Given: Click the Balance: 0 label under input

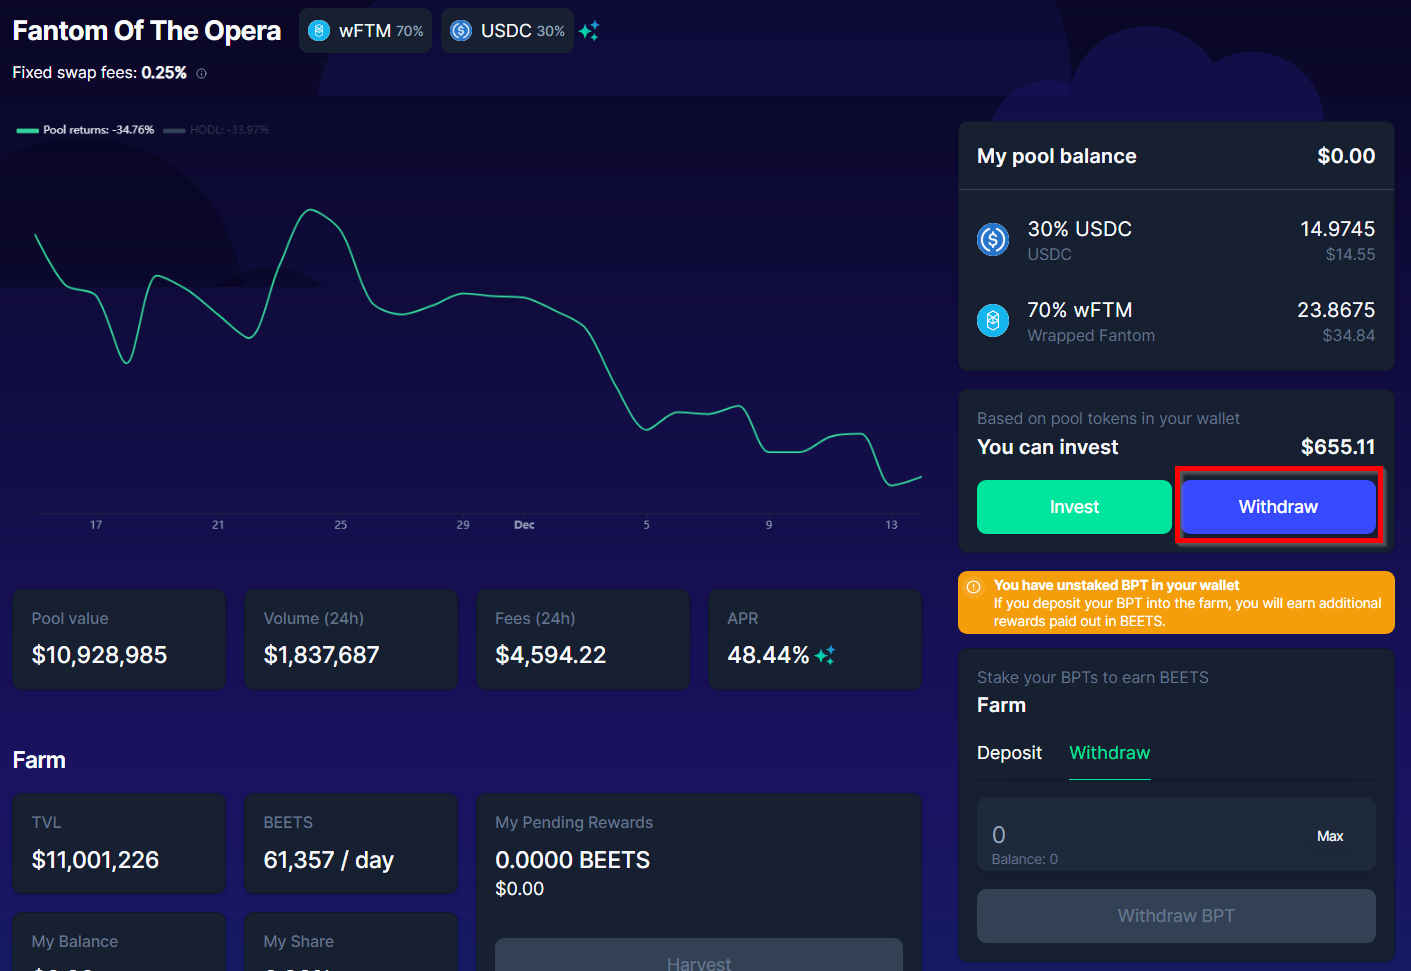Looking at the screenshot, I should 1025,859.
